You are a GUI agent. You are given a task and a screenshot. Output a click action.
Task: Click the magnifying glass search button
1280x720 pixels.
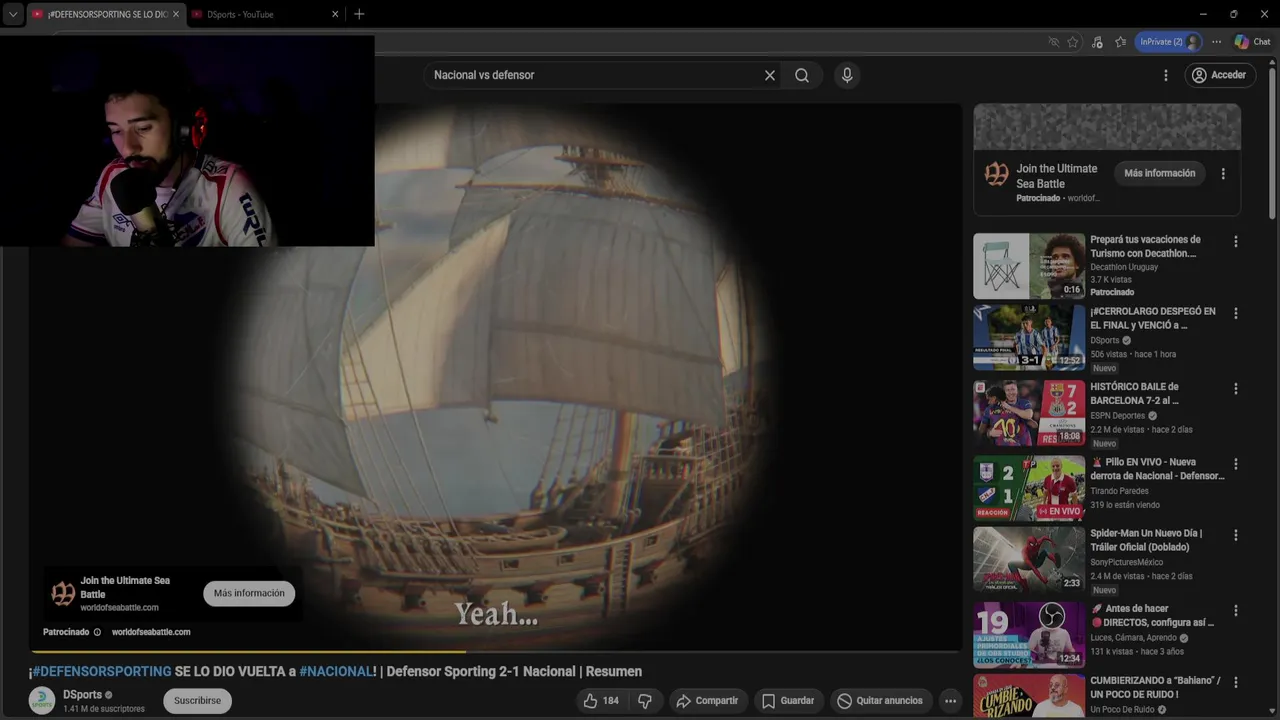pos(802,75)
